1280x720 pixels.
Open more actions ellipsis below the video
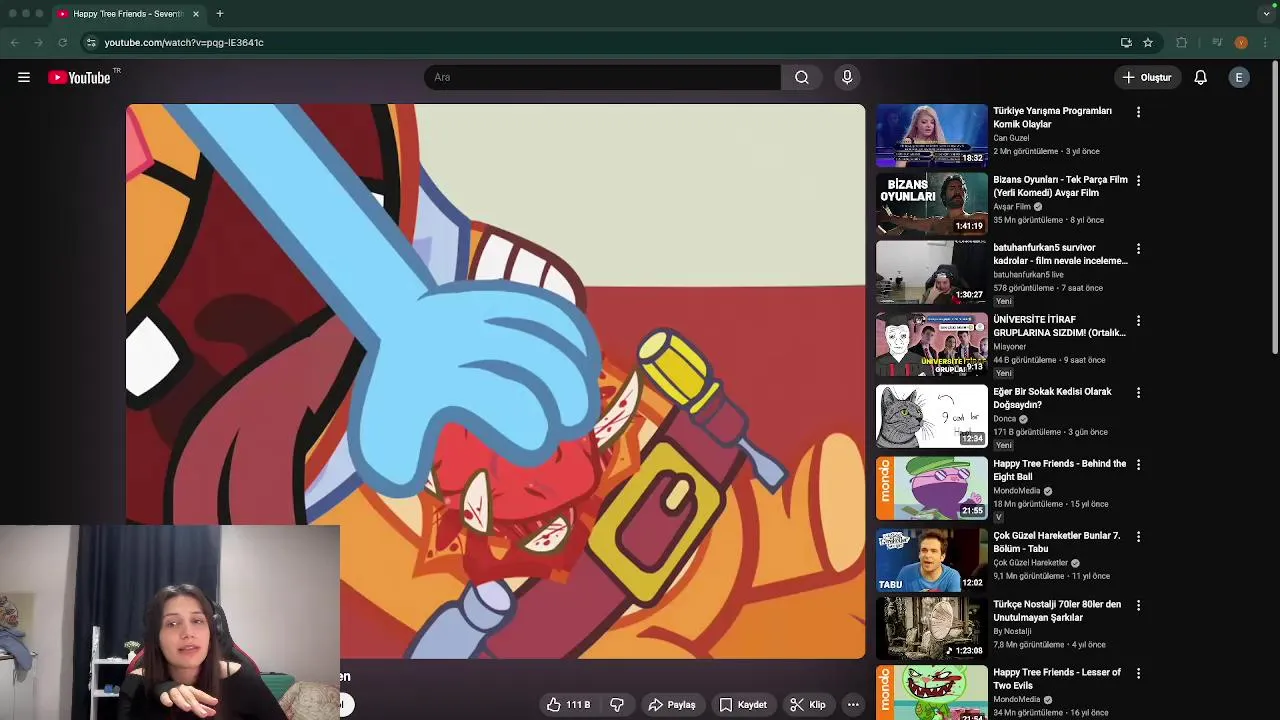[x=853, y=705]
